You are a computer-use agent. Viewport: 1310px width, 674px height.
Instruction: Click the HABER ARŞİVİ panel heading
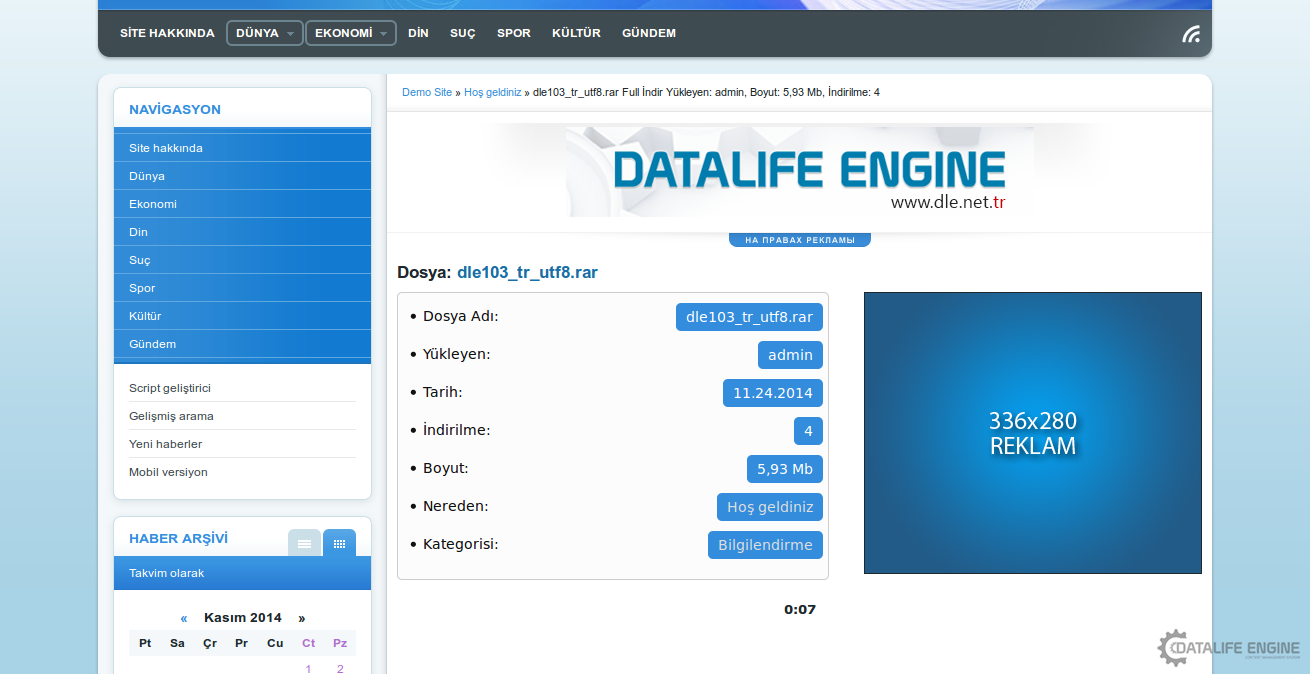(x=178, y=538)
